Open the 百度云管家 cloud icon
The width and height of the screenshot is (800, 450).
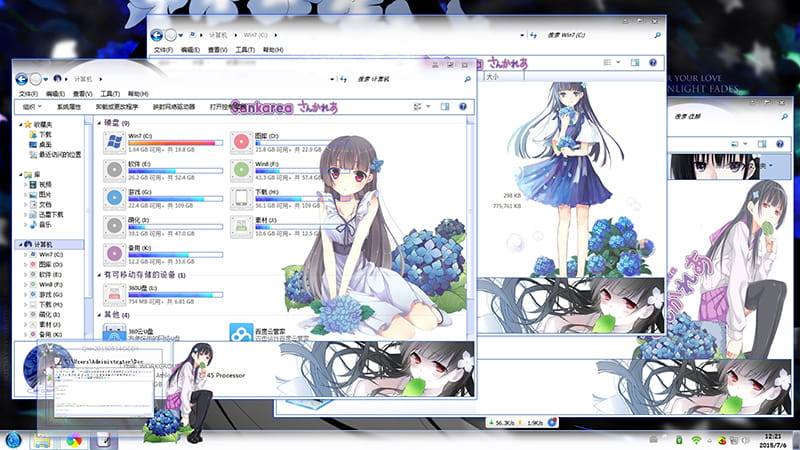(241, 332)
